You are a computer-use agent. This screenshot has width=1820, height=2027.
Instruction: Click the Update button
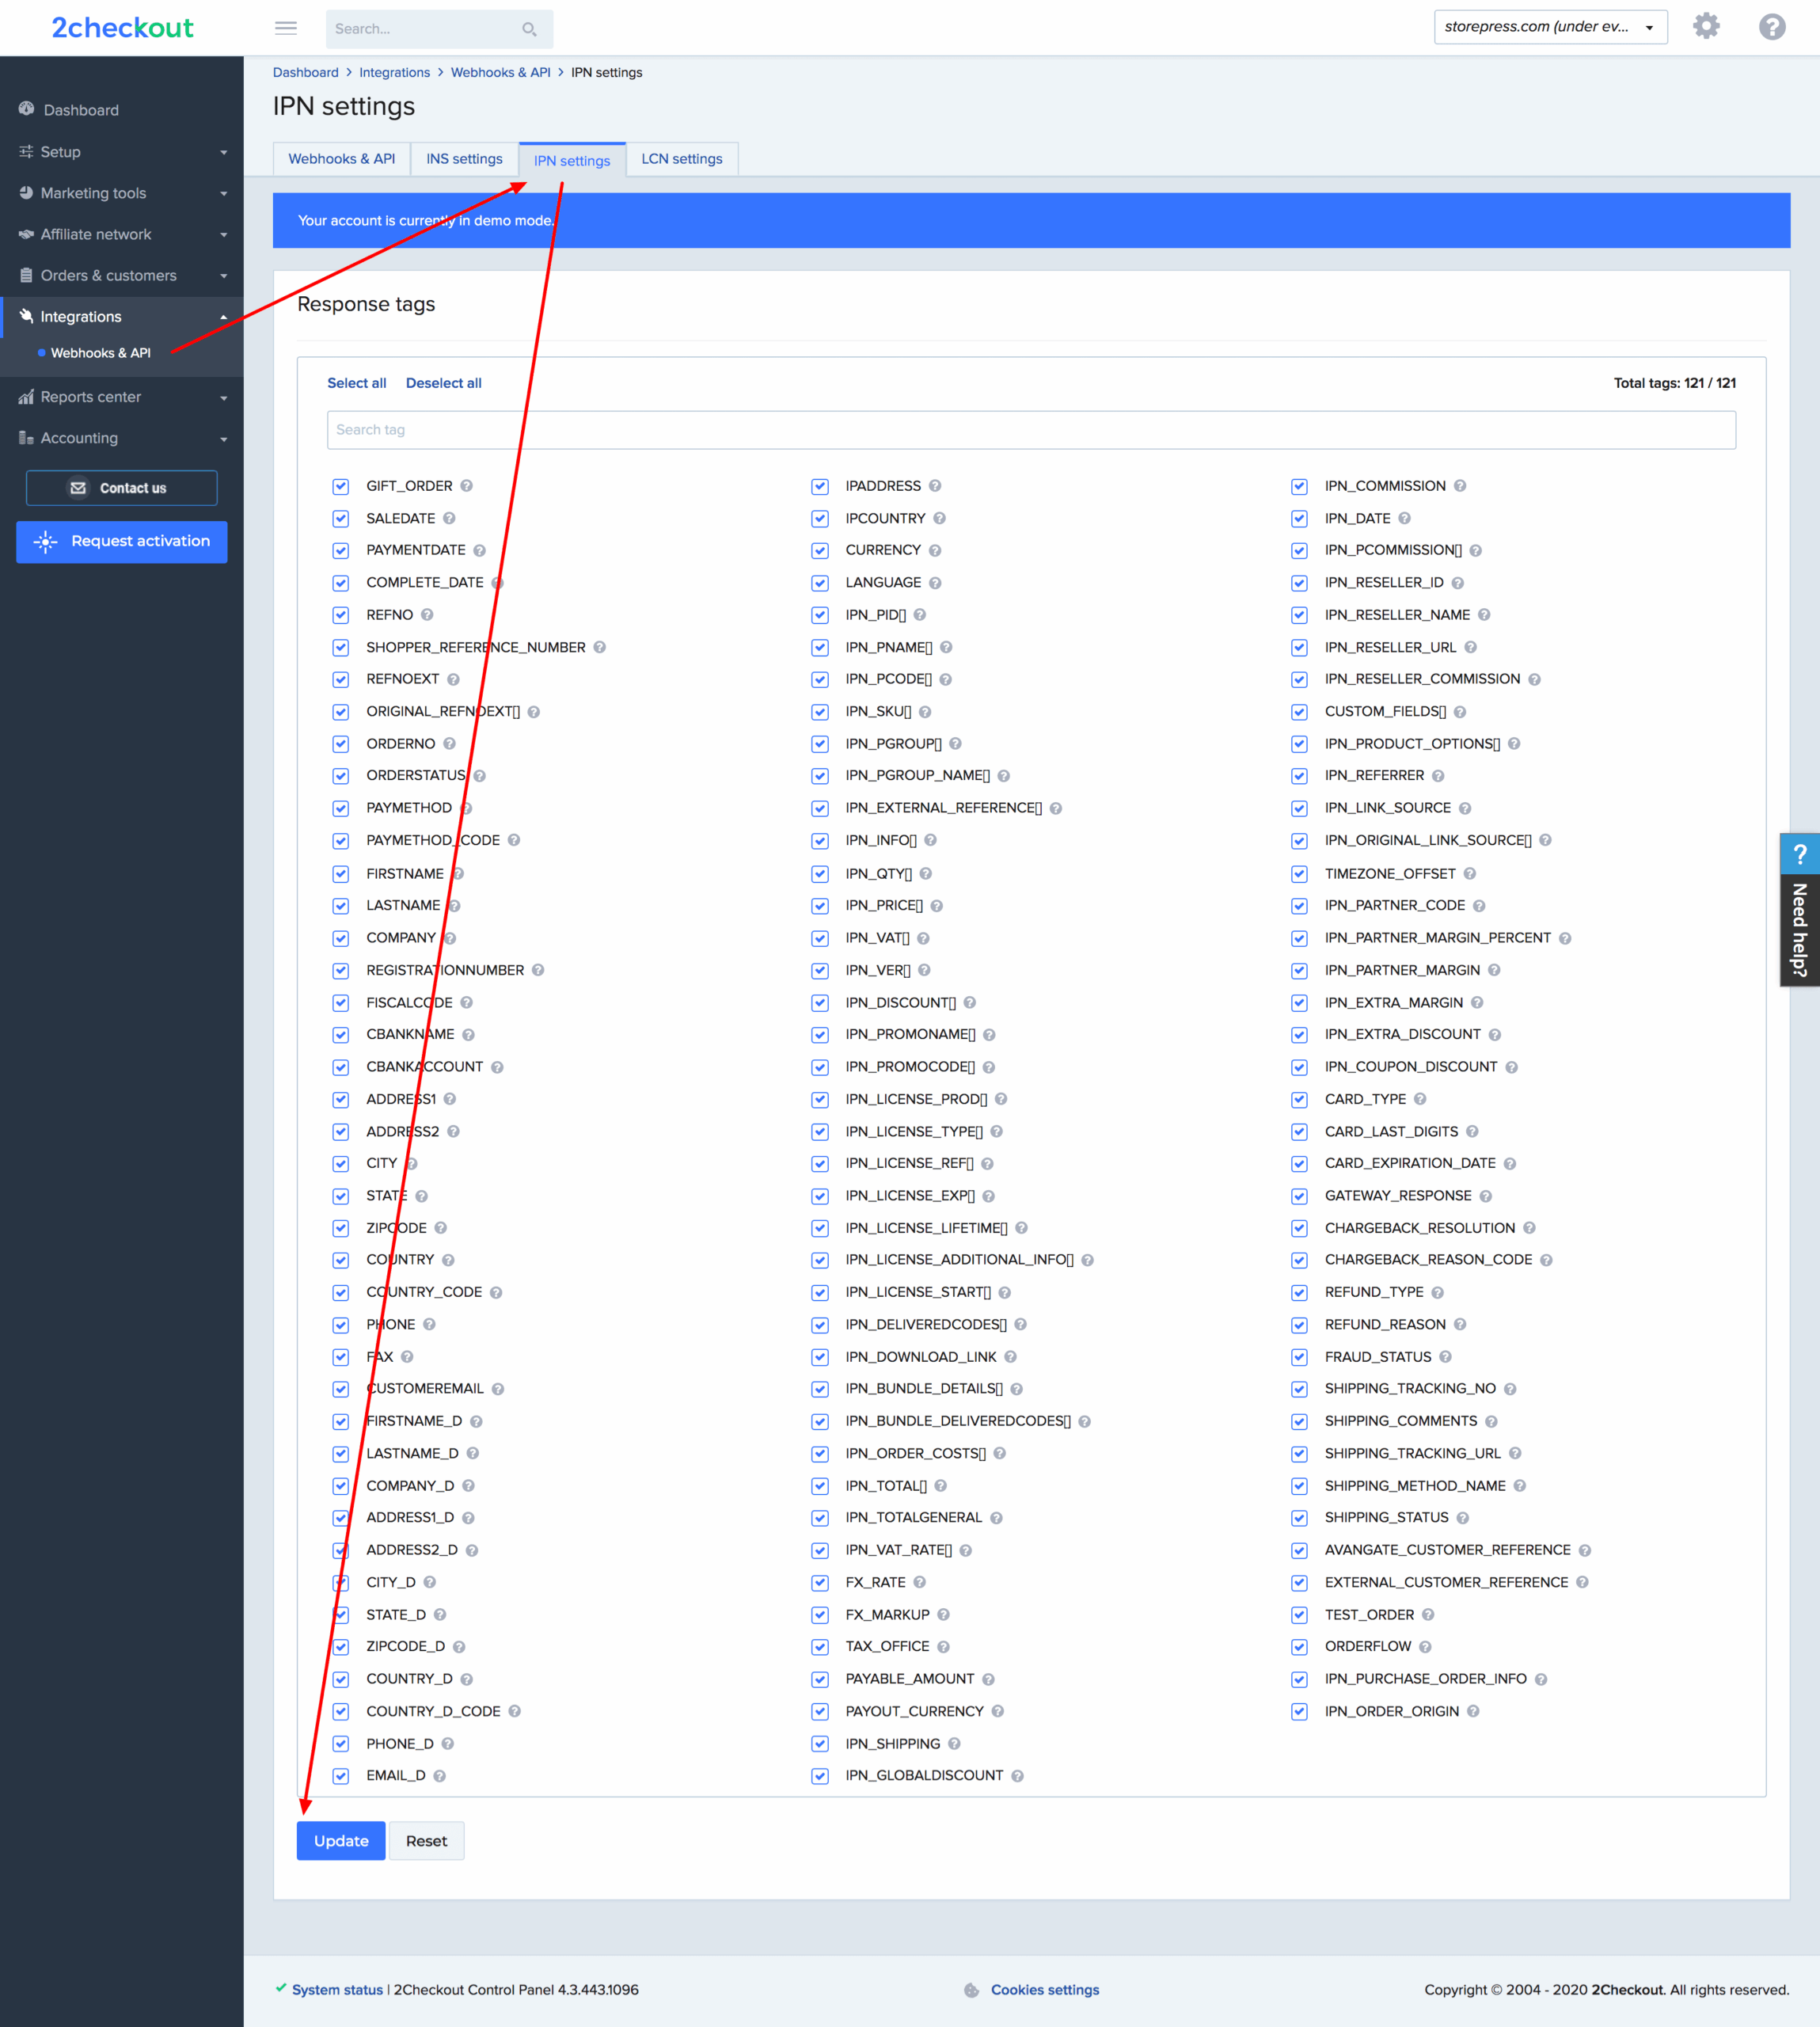coord(340,1840)
